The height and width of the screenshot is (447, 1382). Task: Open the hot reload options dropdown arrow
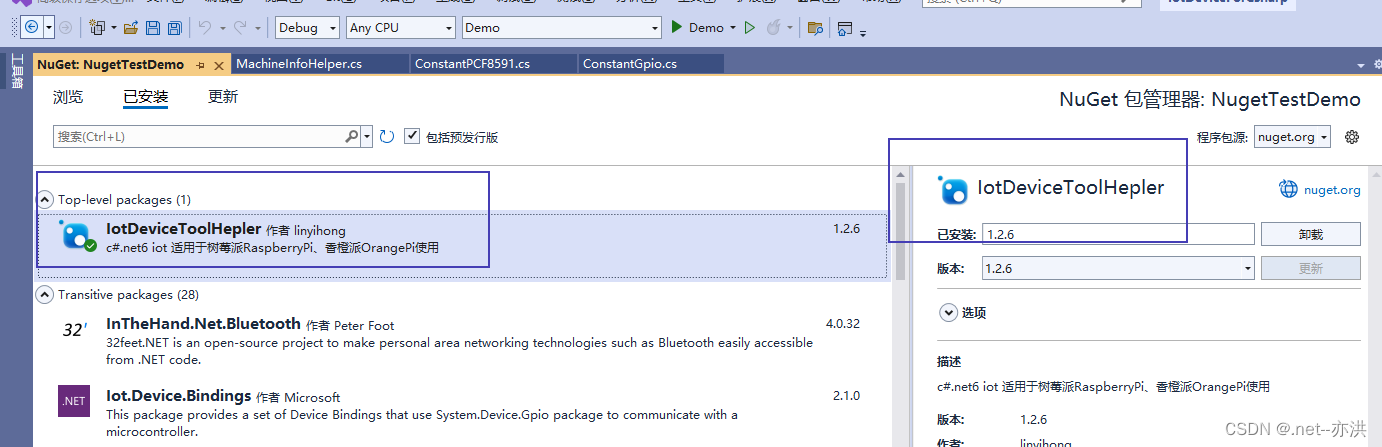[790, 28]
